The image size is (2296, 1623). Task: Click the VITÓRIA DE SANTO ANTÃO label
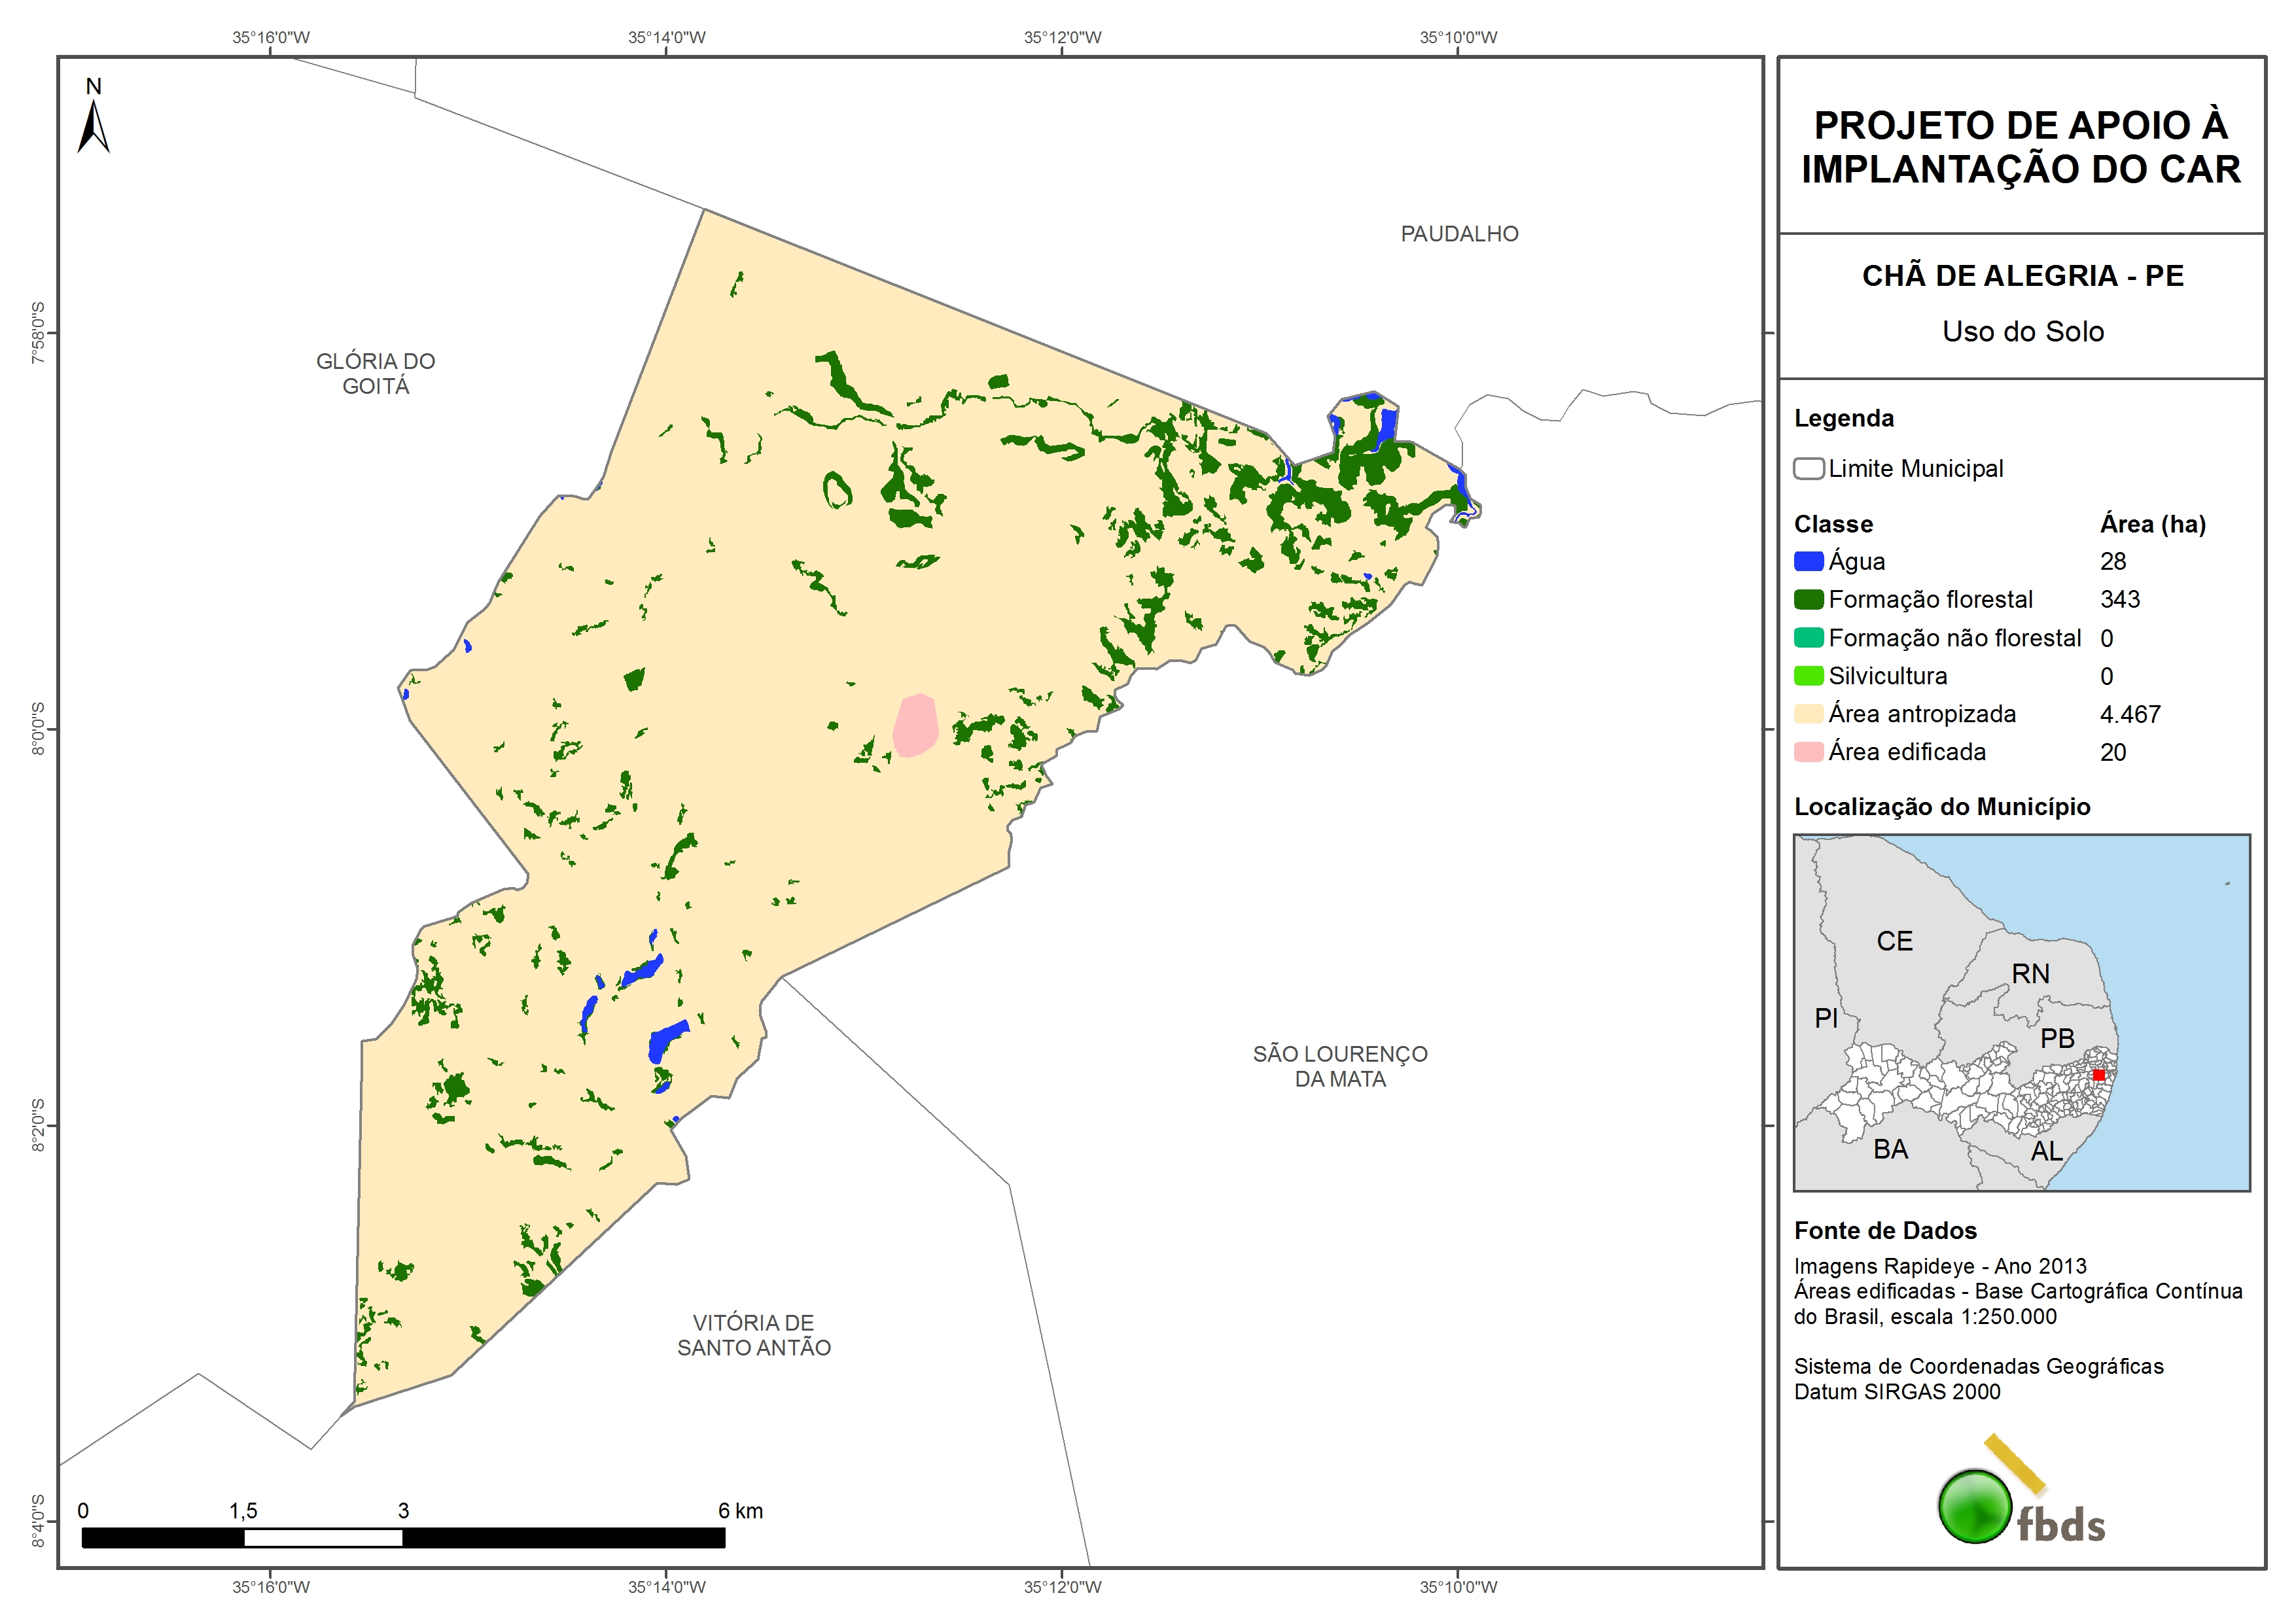754,1335
